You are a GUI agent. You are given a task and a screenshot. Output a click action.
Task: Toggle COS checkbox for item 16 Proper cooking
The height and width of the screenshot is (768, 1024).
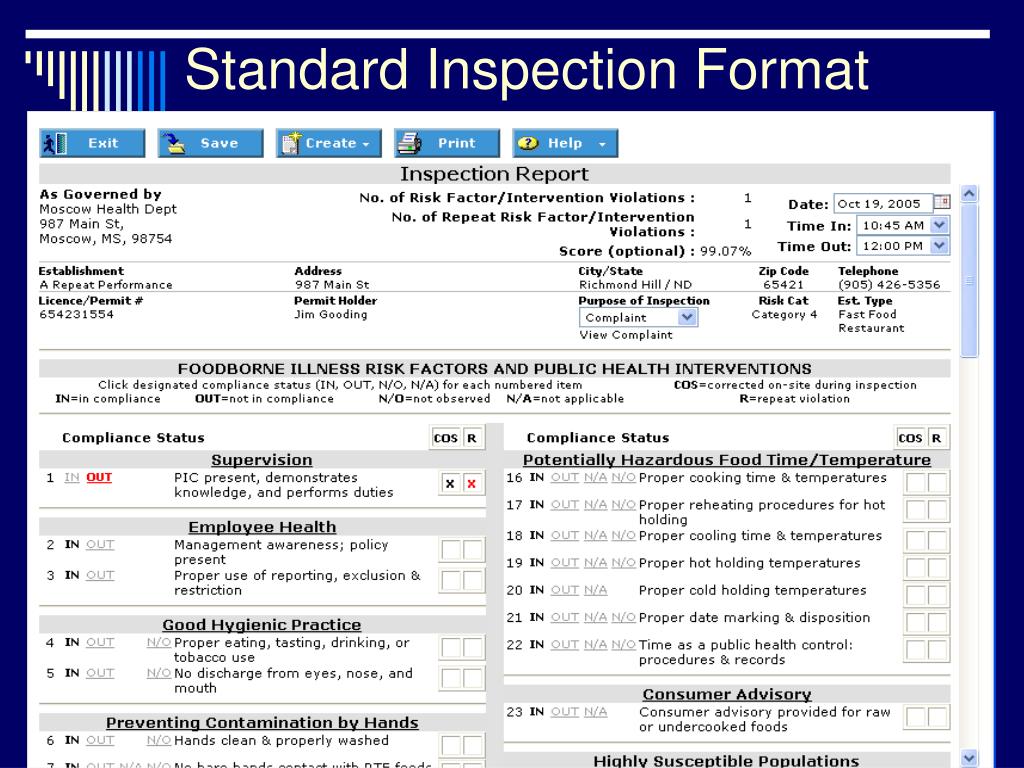tap(916, 483)
